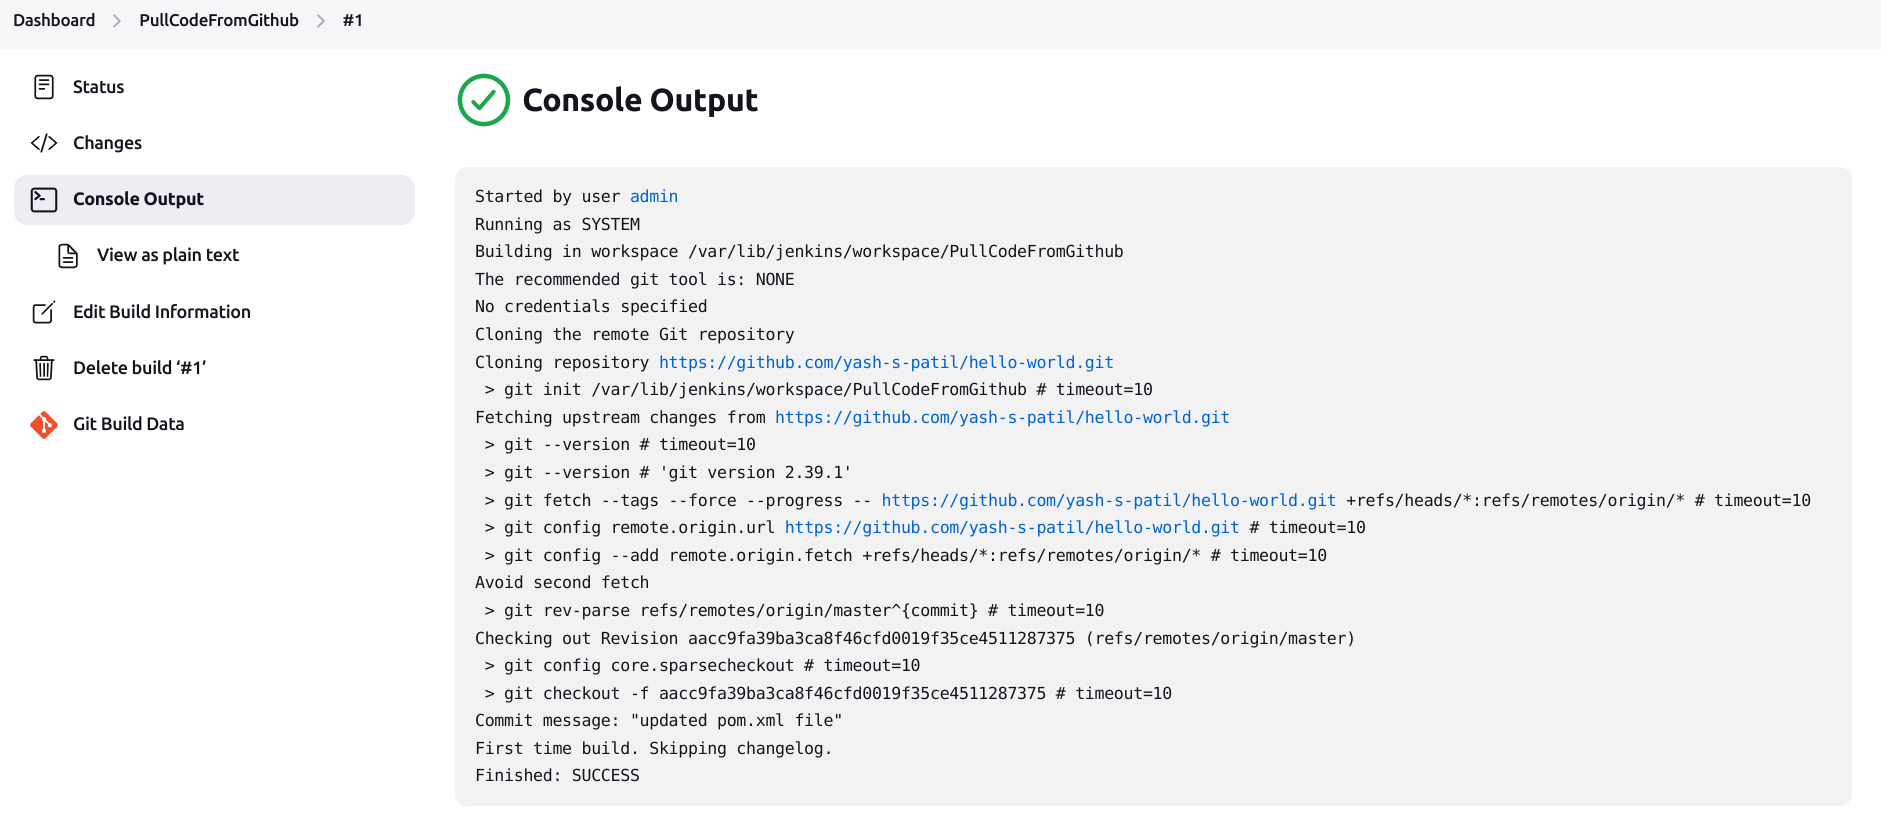Open plain text view via document icon
The width and height of the screenshot is (1881, 828).
(67, 255)
